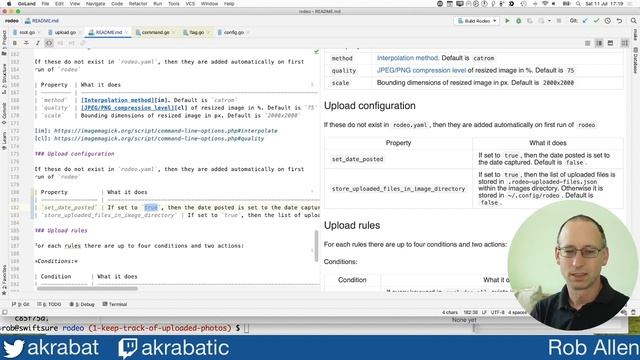This screenshot has height=360, width=640.
Task: Open the Git tool window at bottom
Action: (21, 304)
